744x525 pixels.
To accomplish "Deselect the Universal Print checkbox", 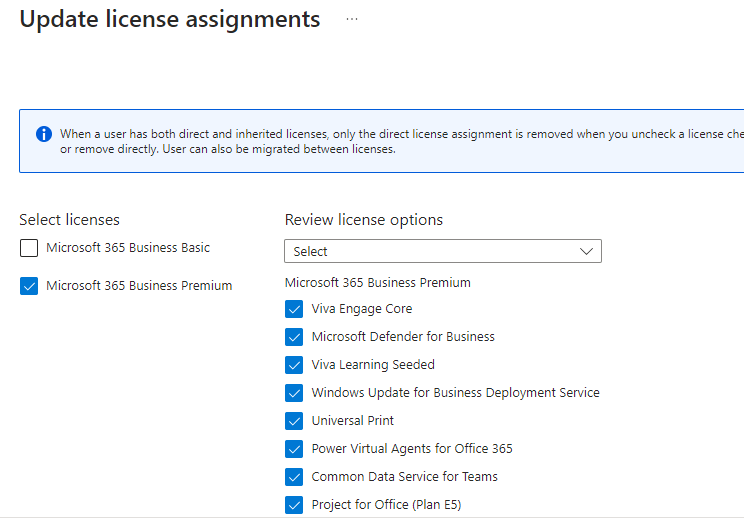I will (x=294, y=421).
